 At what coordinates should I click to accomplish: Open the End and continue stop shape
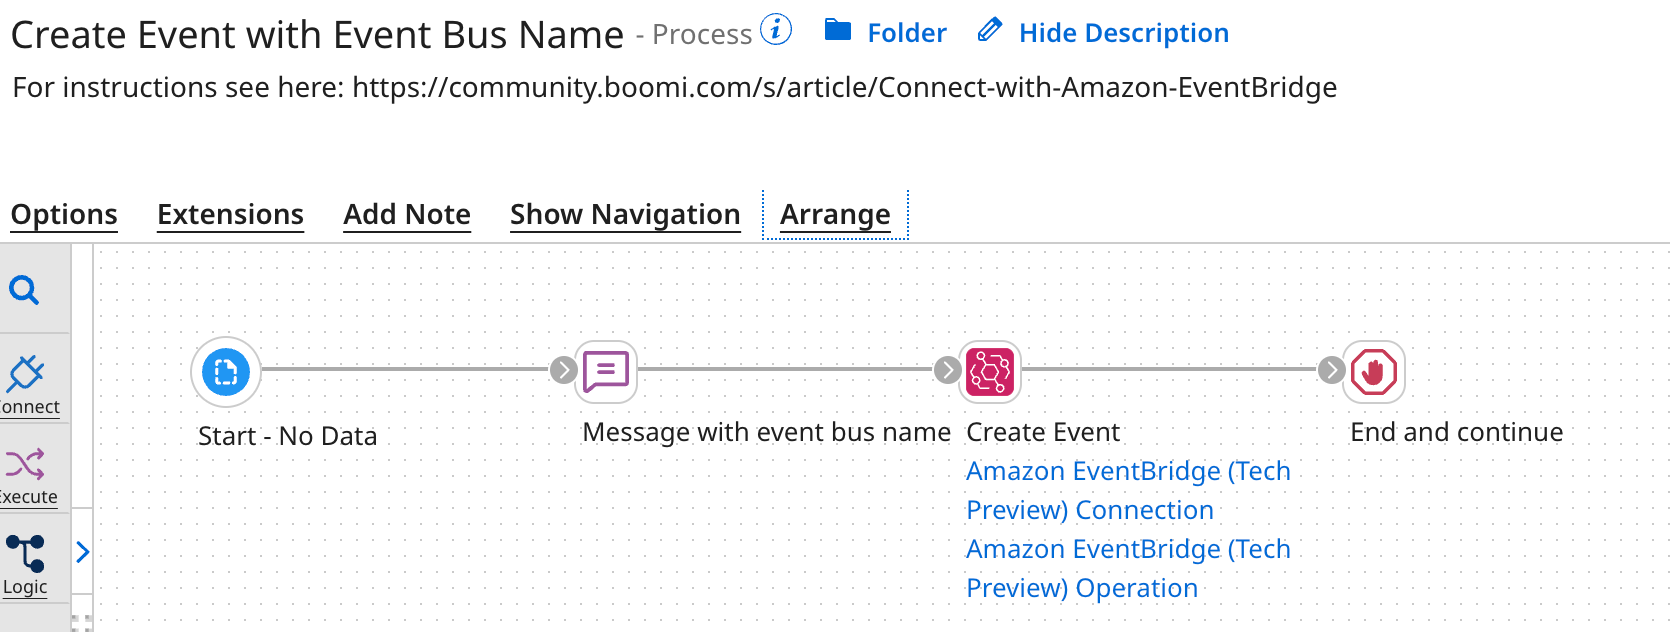click(1373, 371)
